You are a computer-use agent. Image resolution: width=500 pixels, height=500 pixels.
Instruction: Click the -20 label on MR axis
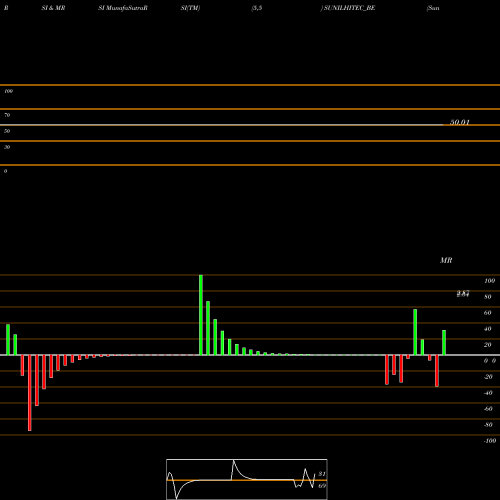(488, 377)
